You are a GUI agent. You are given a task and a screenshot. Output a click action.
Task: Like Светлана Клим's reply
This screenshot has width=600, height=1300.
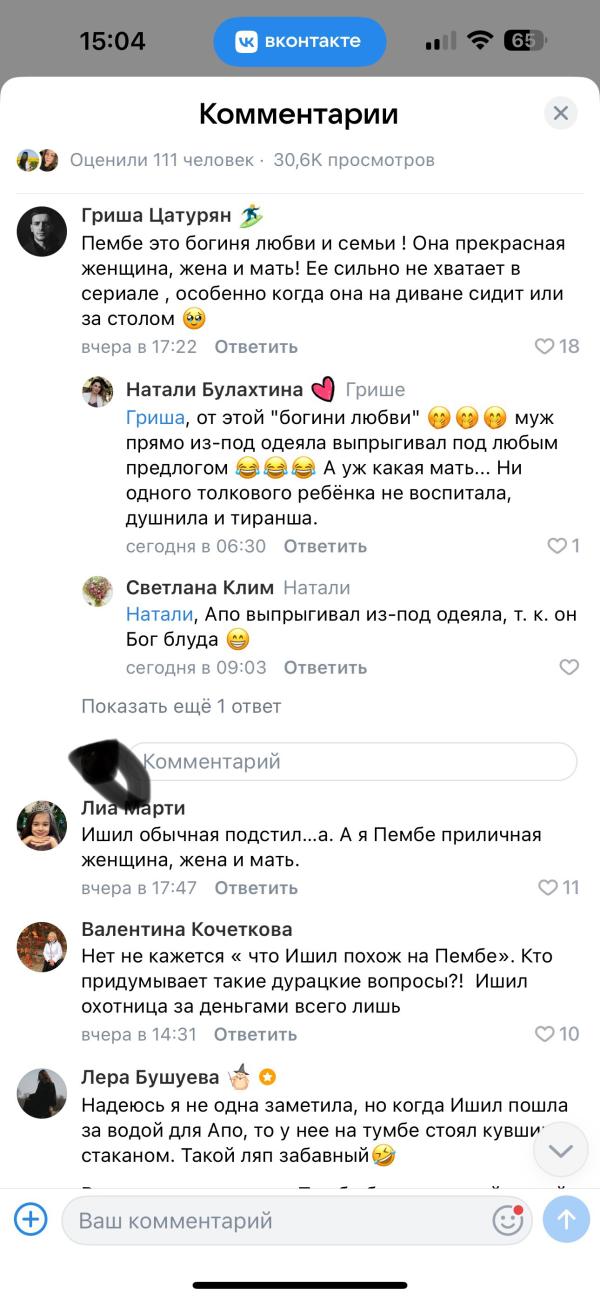pos(569,667)
